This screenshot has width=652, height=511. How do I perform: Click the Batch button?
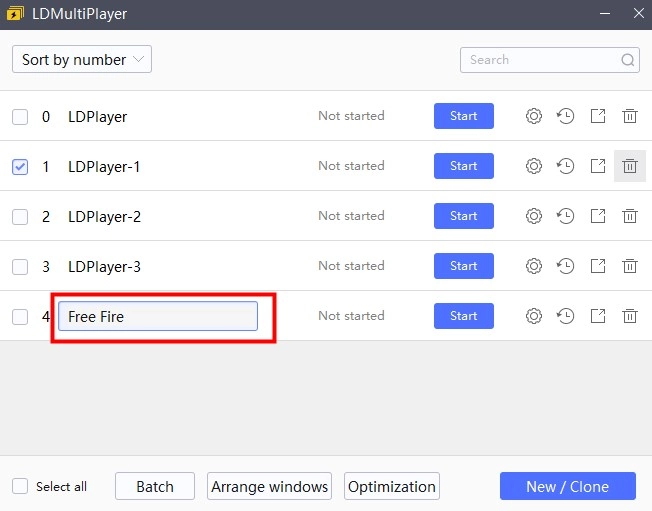tap(155, 486)
